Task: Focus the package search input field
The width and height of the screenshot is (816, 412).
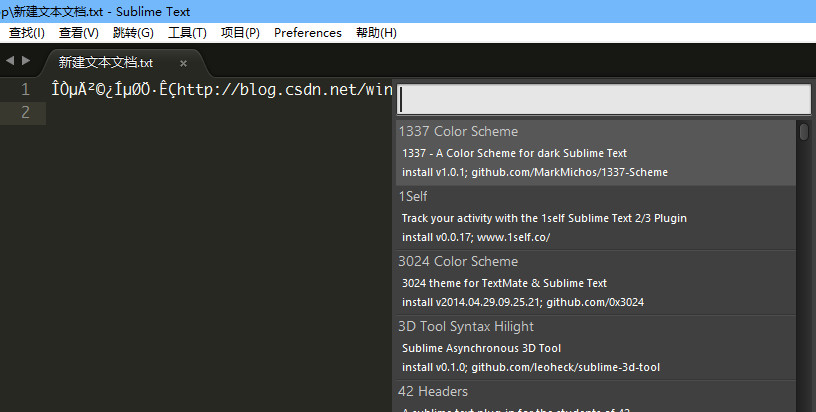Action: click(x=604, y=99)
